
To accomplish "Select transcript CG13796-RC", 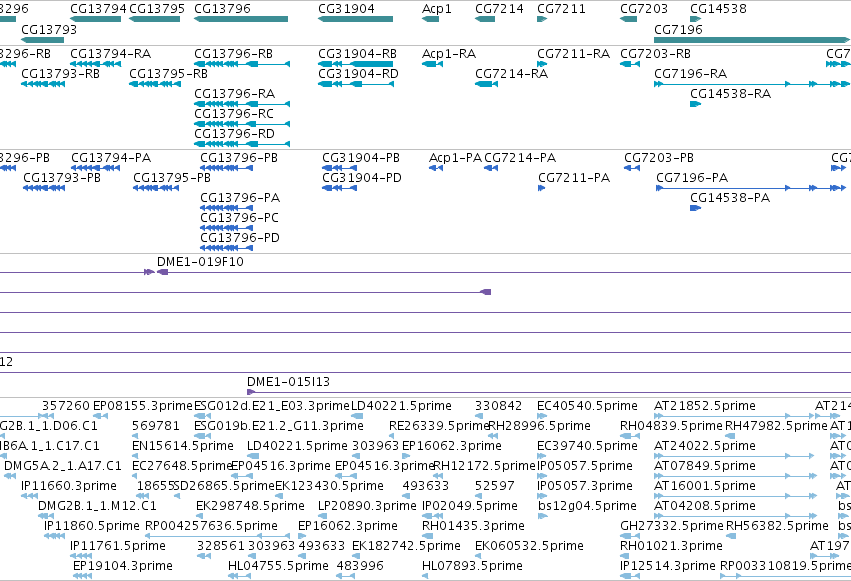I will [x=234, y=114].
